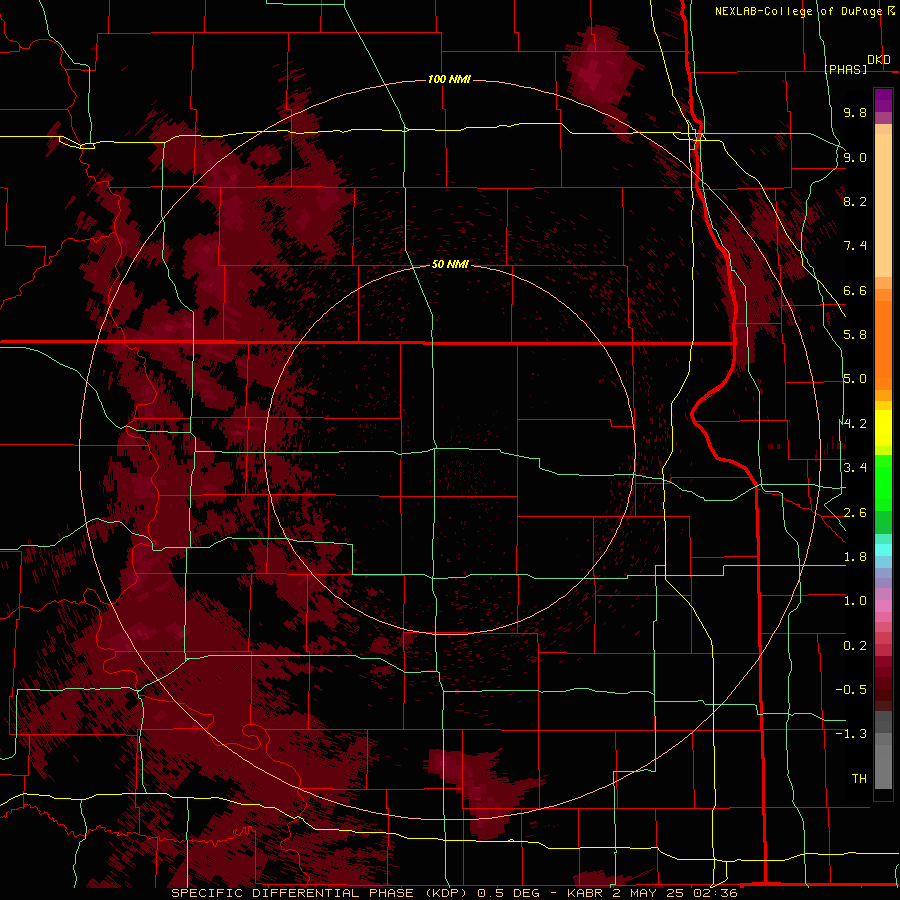Click the 4.2 value on color scale
Image resolution: width=900 pixels, height=900 pixels.
tap(855, 424)
